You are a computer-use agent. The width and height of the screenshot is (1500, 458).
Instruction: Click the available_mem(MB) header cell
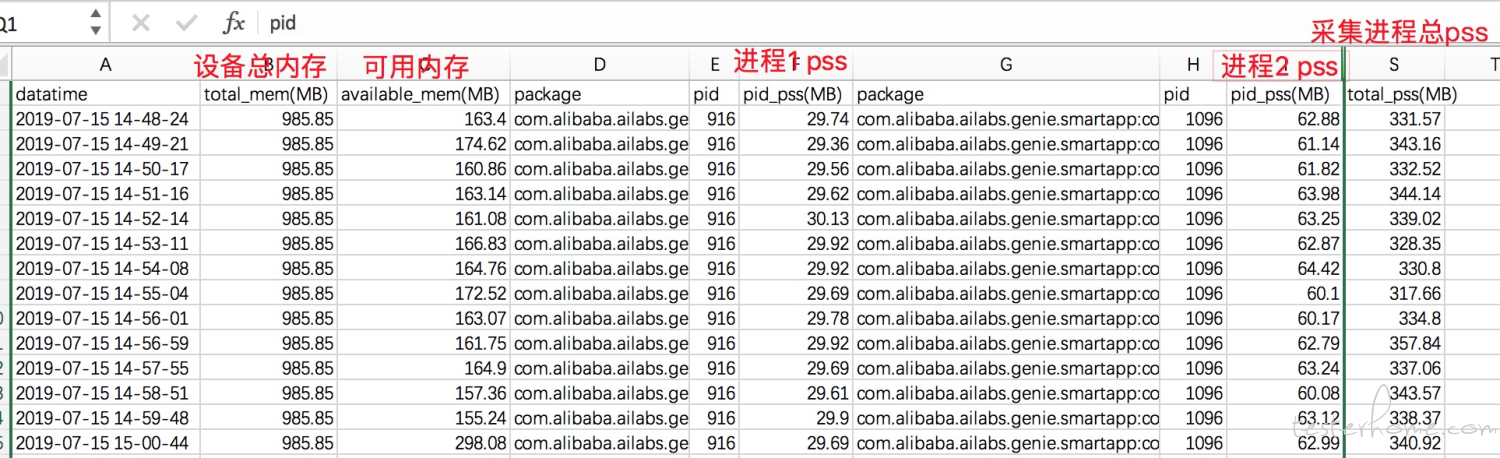tap(424, 94)
